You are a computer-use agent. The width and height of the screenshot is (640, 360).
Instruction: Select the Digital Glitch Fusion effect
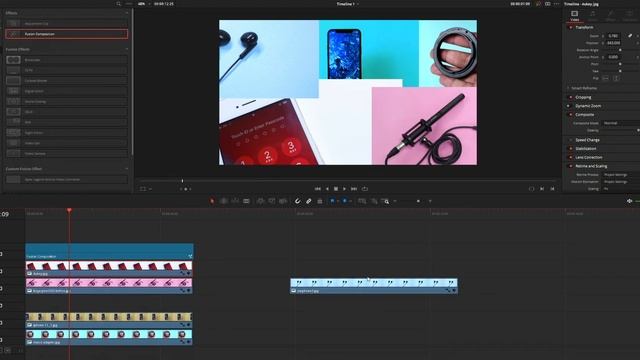[67, 91]
